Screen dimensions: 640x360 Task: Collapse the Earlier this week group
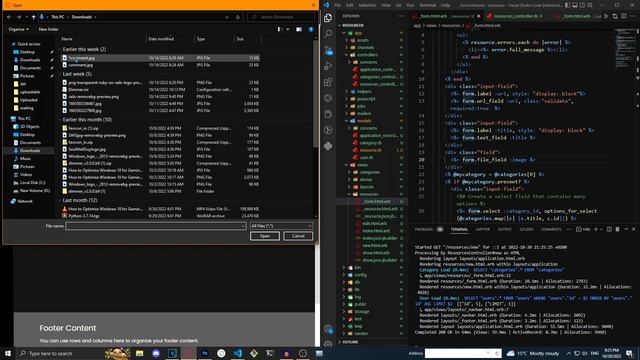click(60, 49)
